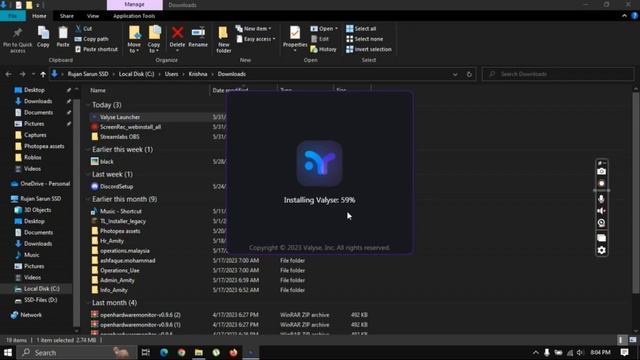
Task: Toggle the recorder microphone icon
Action: [601, 199]
